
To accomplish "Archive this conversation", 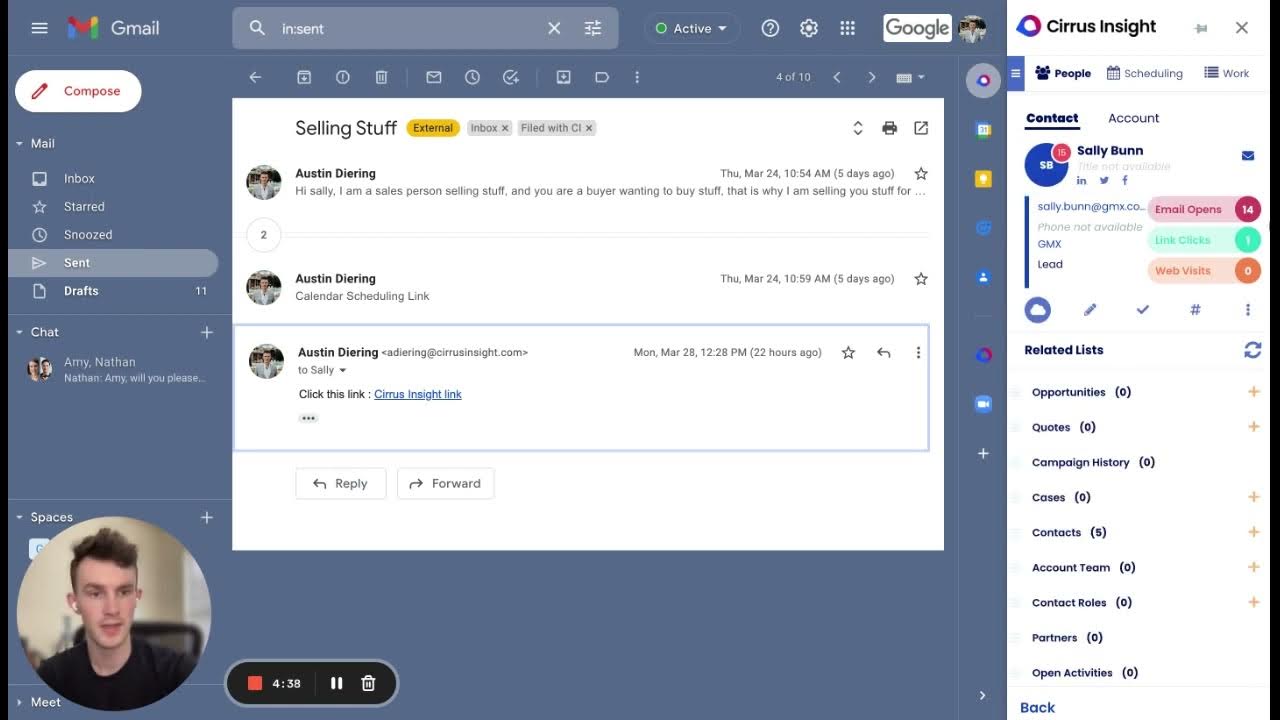I will (x=304, y=77).
